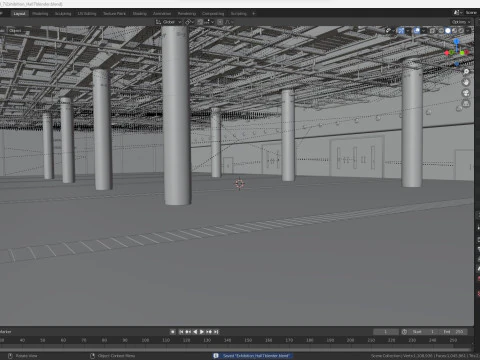Play animation in reverse

pyautogui.click(x=195, y=332)
